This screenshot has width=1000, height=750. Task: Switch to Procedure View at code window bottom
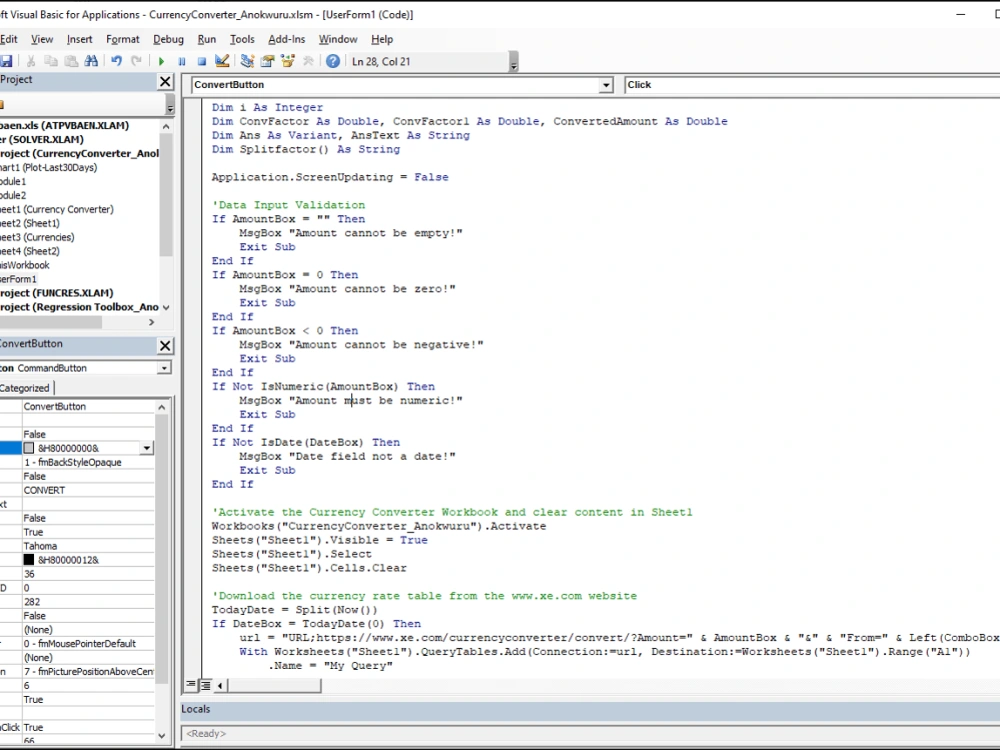tap(190, 685)
